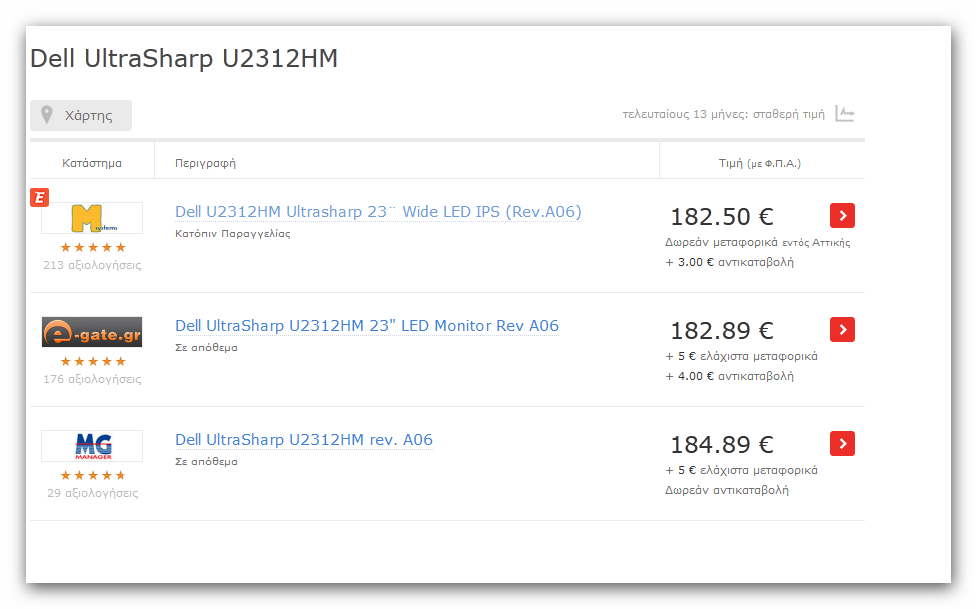Click the star rating above 213 αξιολογήσεις
The width and height of the screenshot is (977, 609).
tap(93, 247)
